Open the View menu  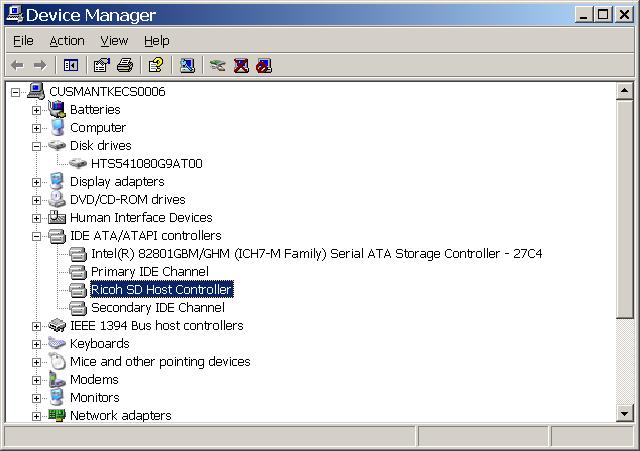tap(114, 41)
